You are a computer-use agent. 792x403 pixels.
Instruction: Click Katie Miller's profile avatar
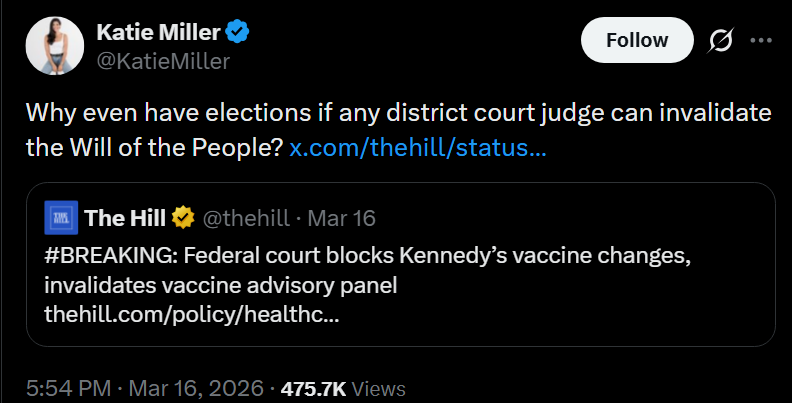[53, 46]
